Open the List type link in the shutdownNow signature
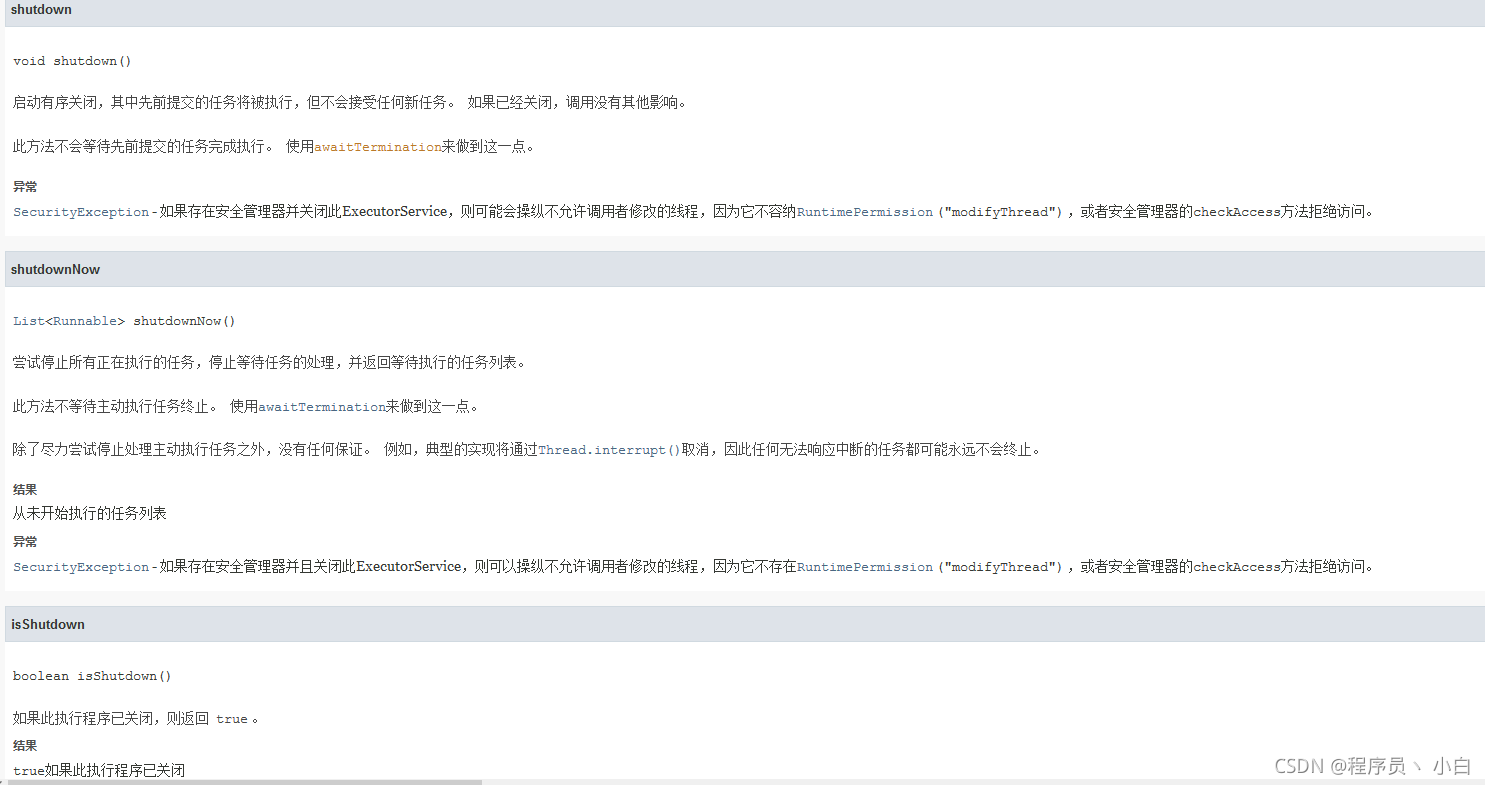1485x785 pixels. point(29,321)
